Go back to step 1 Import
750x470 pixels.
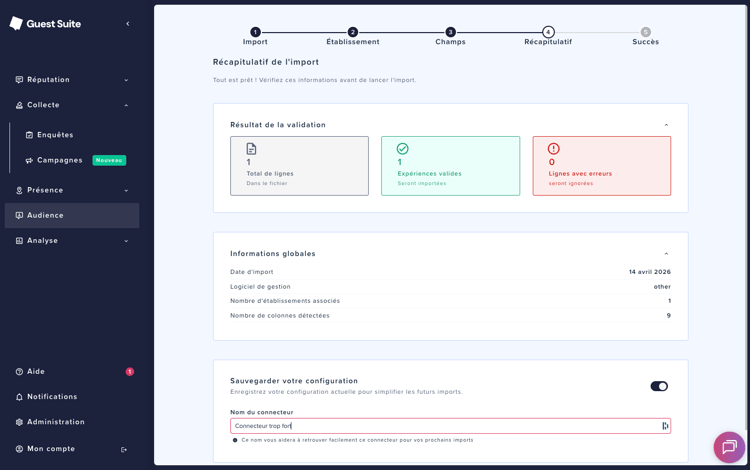coord(255,33)
